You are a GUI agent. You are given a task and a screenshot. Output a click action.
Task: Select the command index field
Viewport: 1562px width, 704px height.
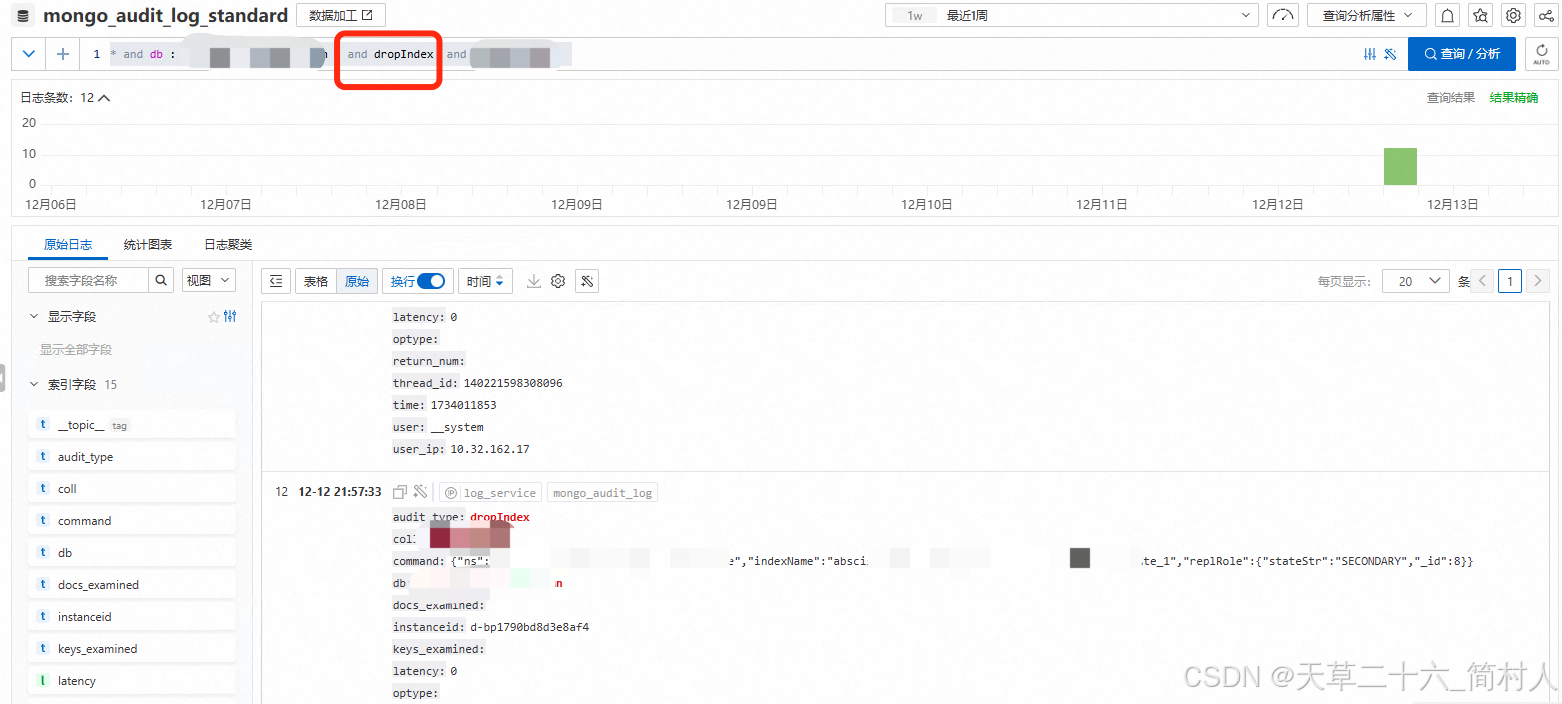click(x=133, y=521)
